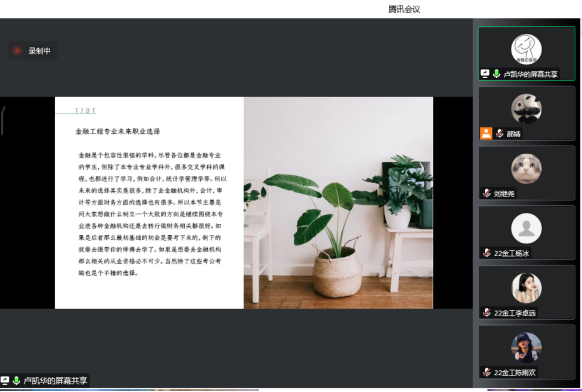Click the 22金工陈雨欢 participant name

click(514, 372)
